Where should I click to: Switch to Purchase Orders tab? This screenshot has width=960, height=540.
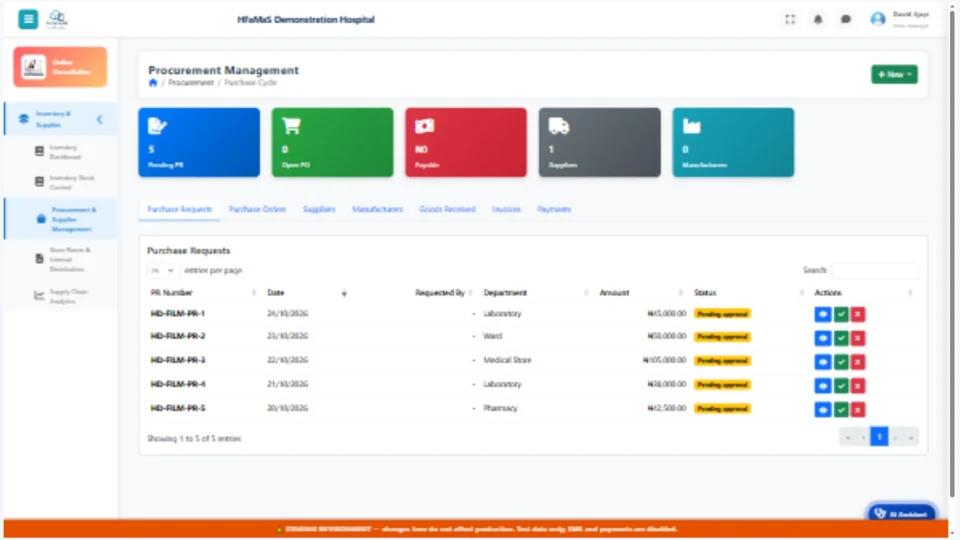pyautogui.click(x=257, y=209)
